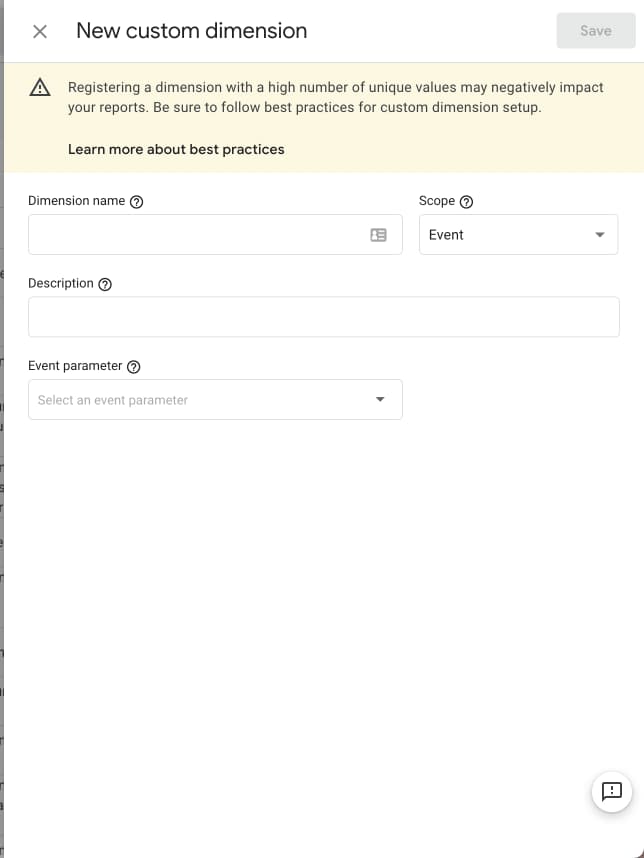This screenshot has height=858, width=644.
Task: Click into the Description text field
Action: [323, 317]
